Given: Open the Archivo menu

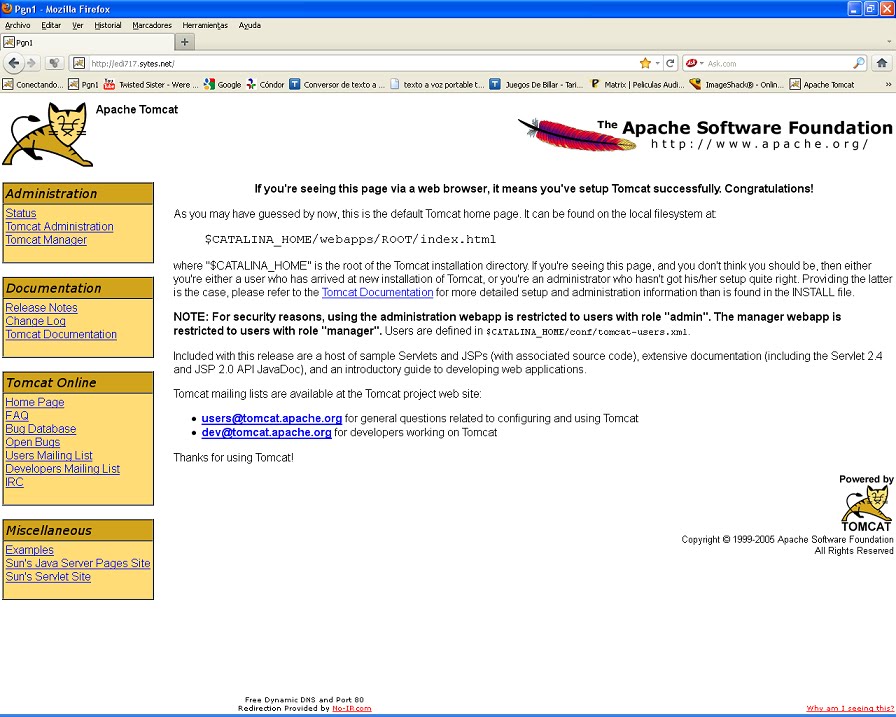Looking at the screenshot, I should coord(17,25).
